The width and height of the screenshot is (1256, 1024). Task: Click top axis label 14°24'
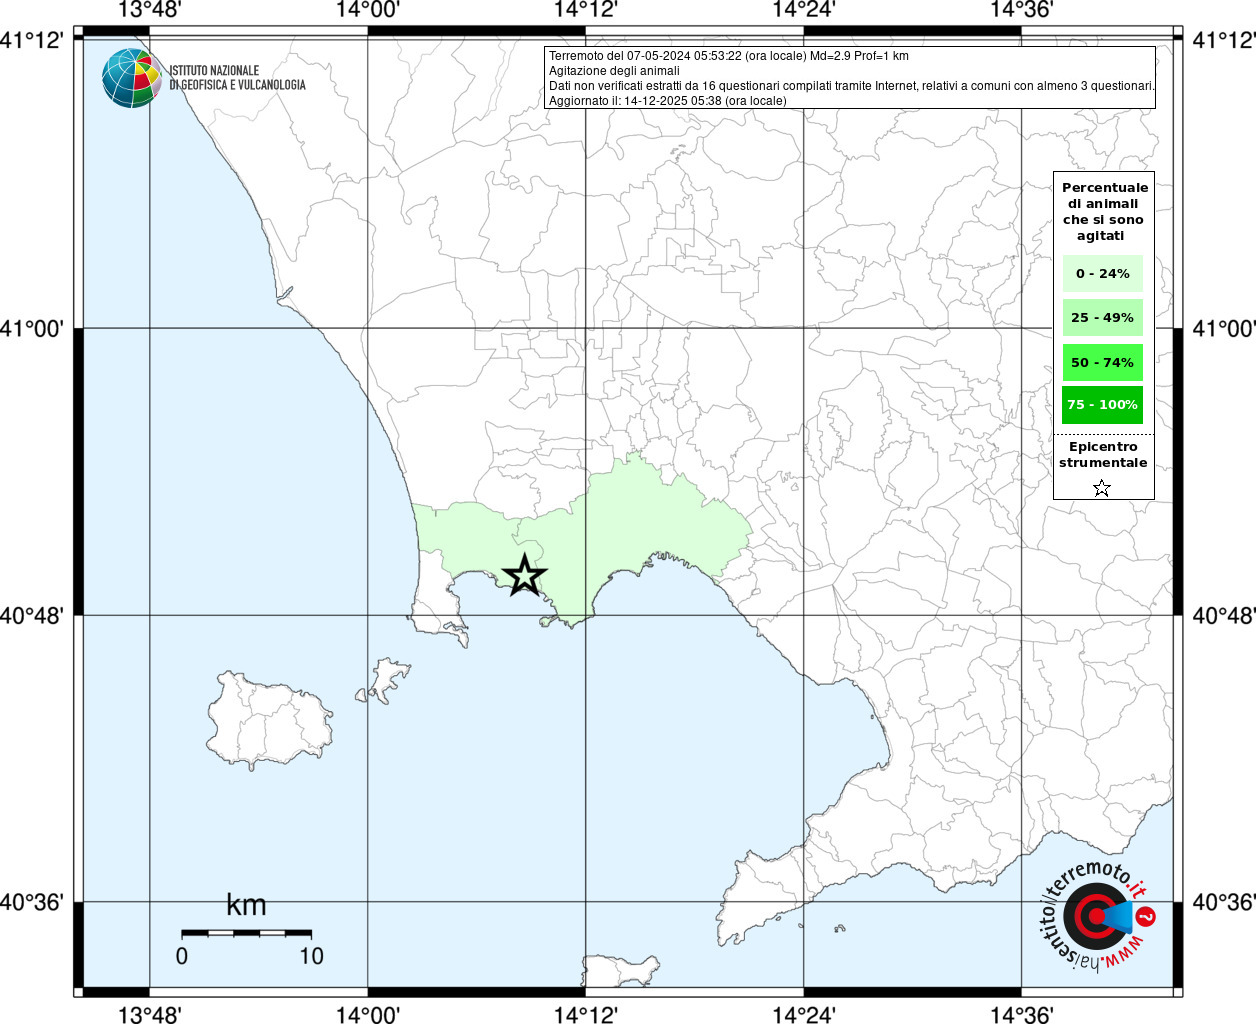[804, 11]
